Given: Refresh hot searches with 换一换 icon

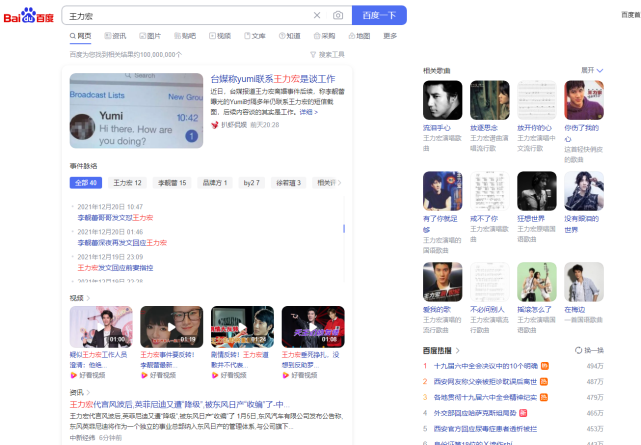Looking at the screenshot, I should pos(578,350).
